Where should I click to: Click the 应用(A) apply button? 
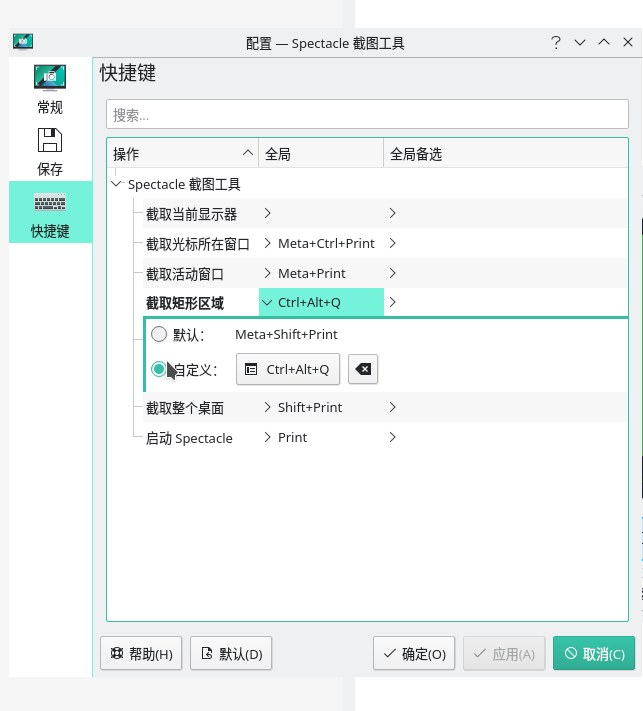[504, 653]
